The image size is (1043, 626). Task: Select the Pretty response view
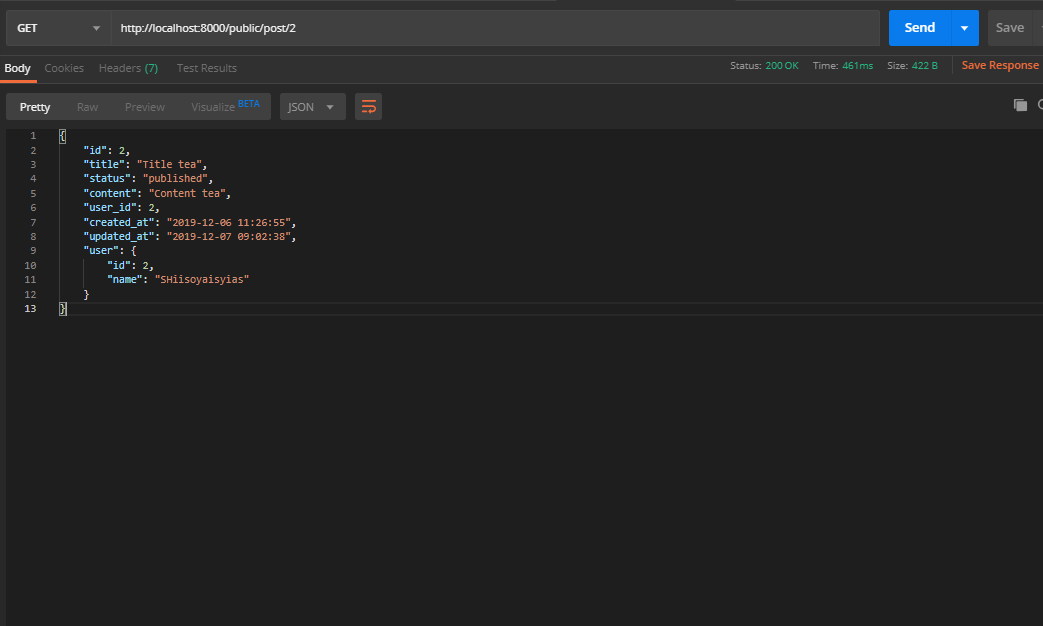(34, 106)
